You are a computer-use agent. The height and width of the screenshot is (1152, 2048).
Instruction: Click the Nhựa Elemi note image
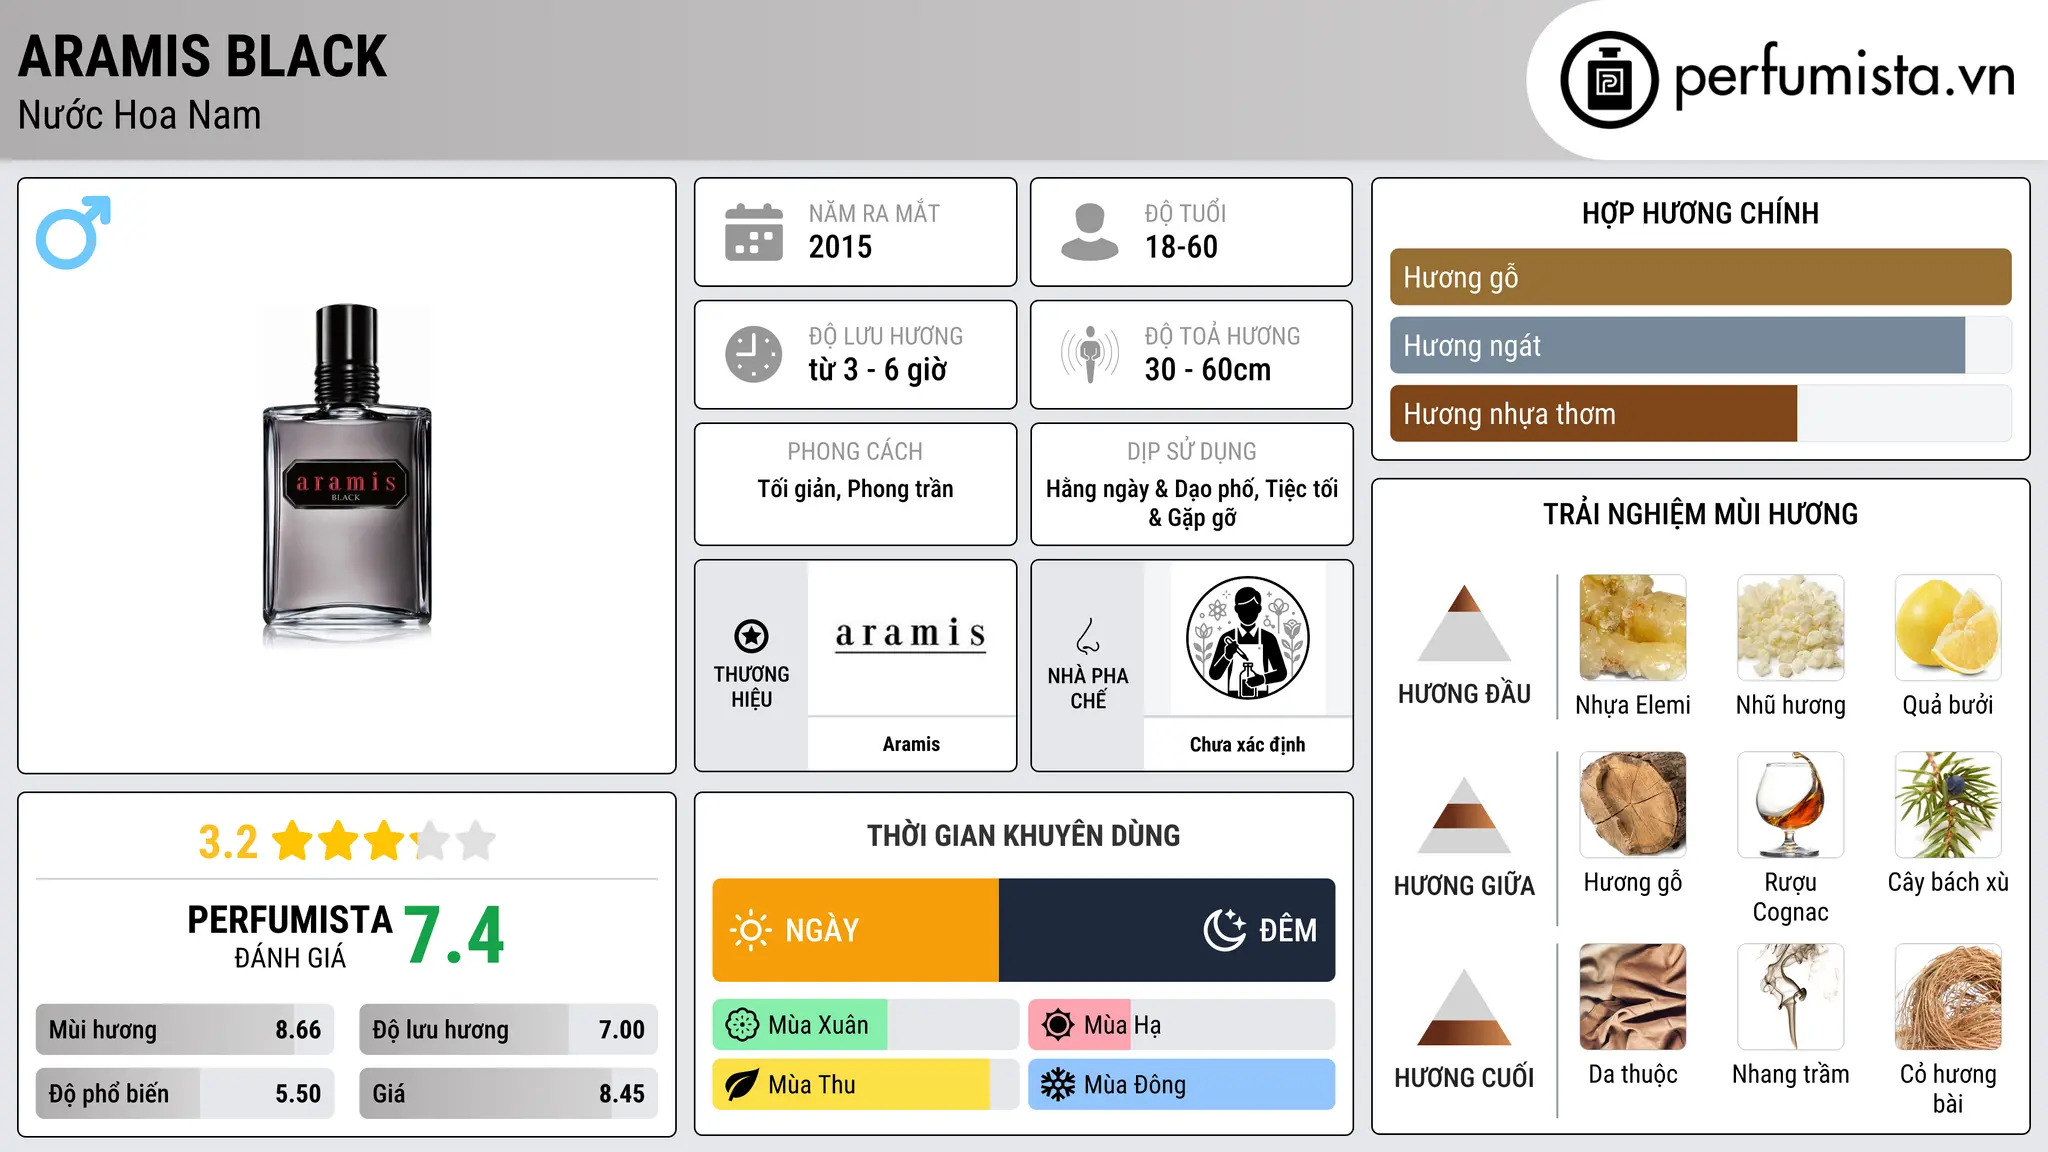point(1633,628)
